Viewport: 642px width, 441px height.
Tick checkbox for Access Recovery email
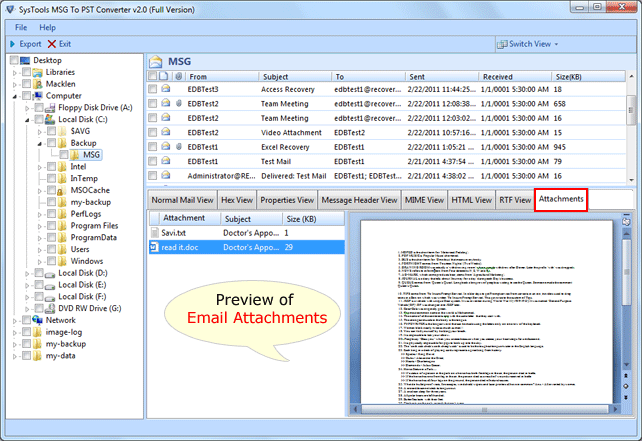point(153,89)
